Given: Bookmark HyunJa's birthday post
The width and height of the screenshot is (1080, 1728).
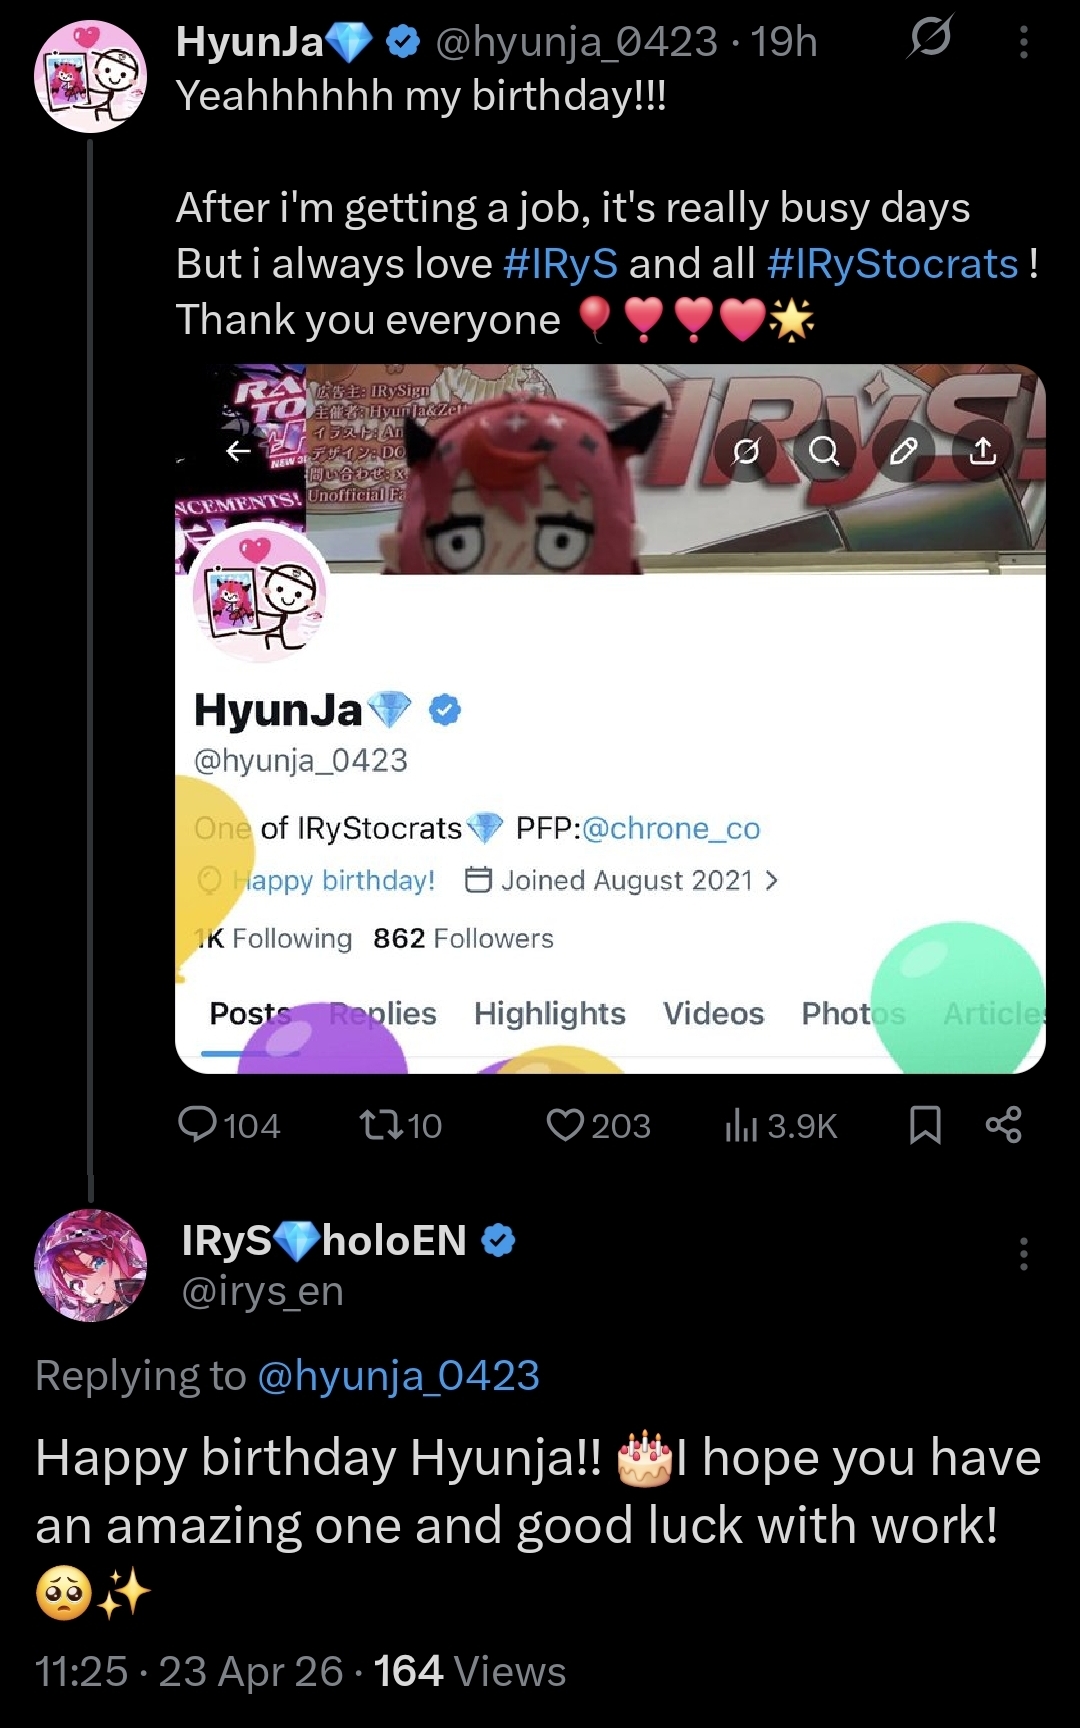Looking at the screenshot, I should coord(925,1125).
